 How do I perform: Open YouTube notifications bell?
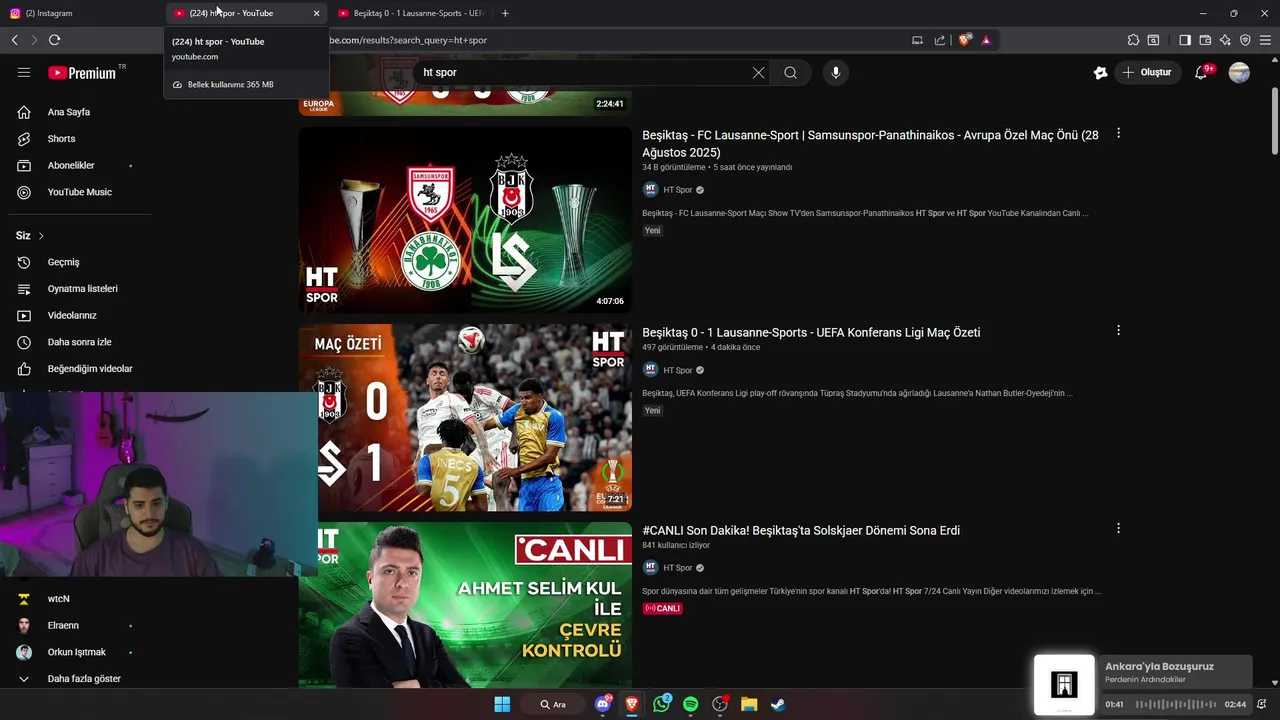pyautogui.click(x=1202, y=72)
